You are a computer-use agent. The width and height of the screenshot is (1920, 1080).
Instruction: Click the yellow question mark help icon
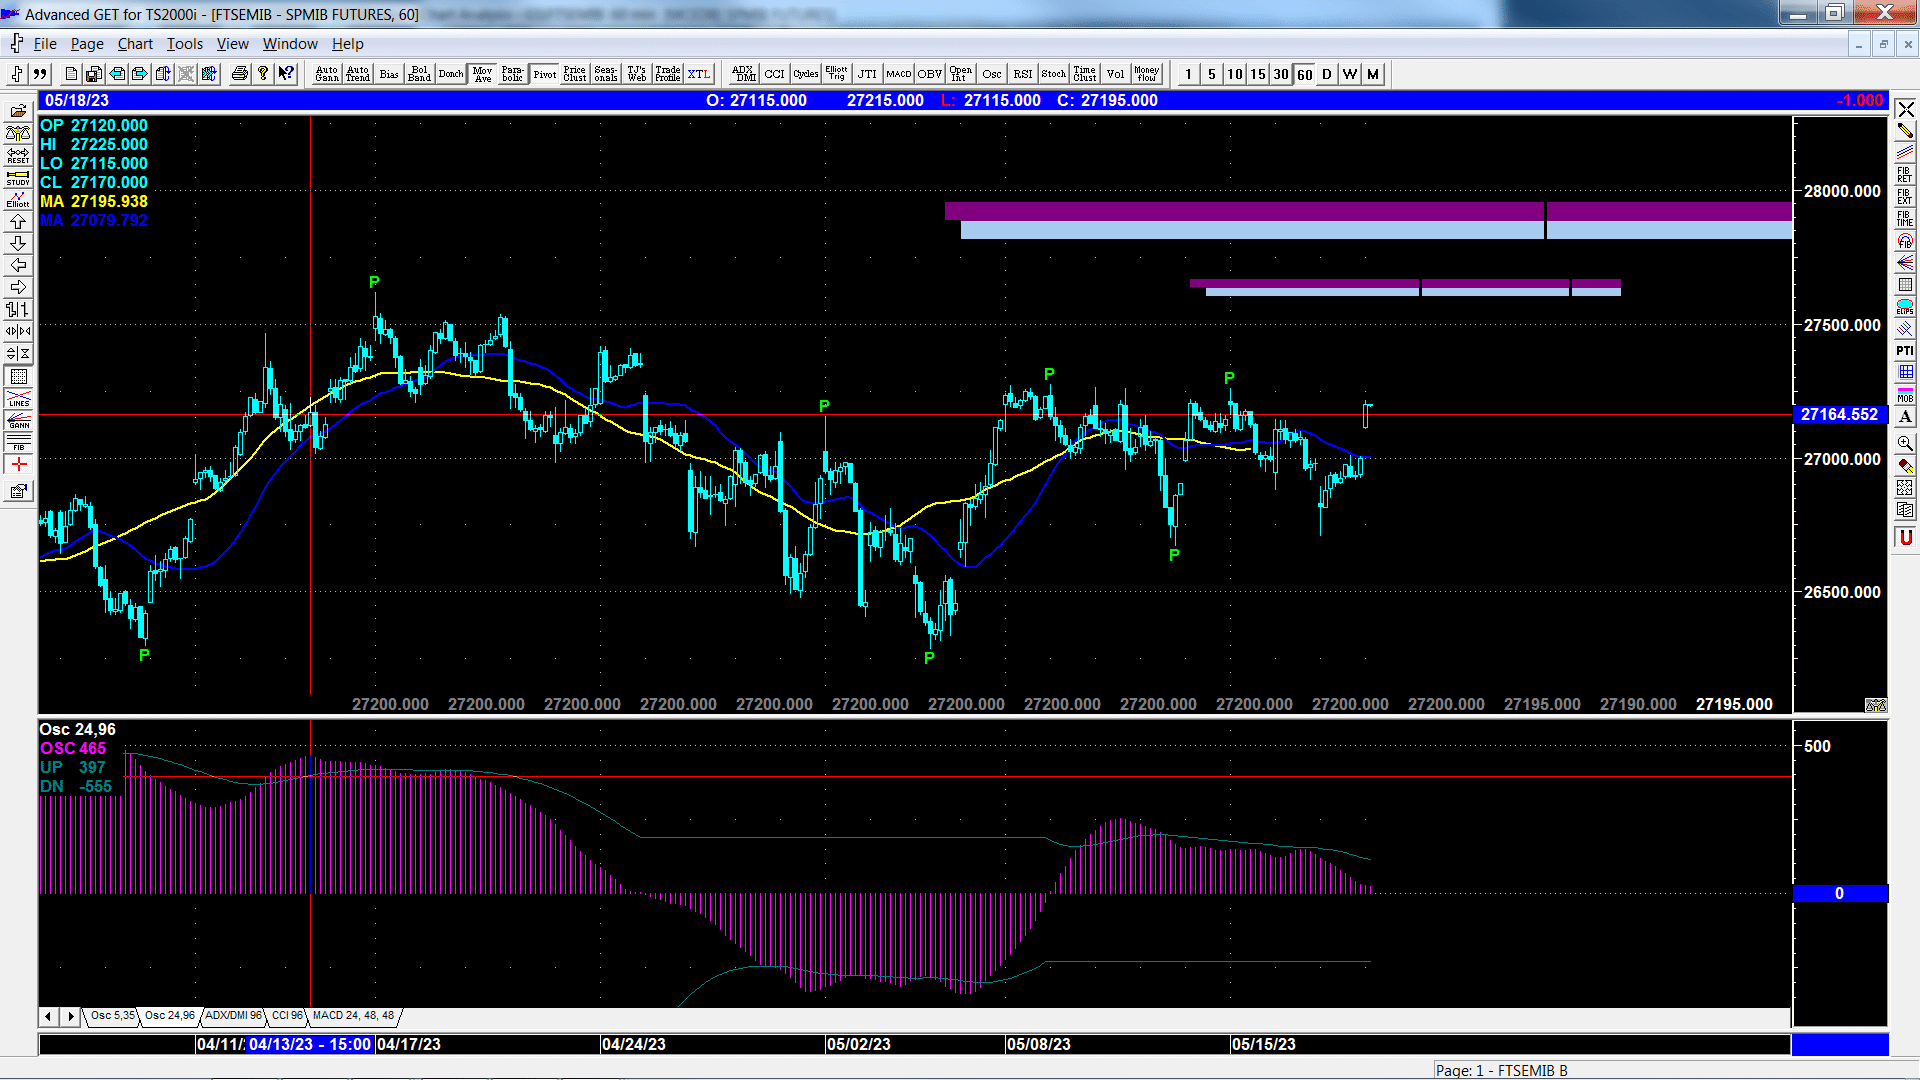tap(263, 74)
